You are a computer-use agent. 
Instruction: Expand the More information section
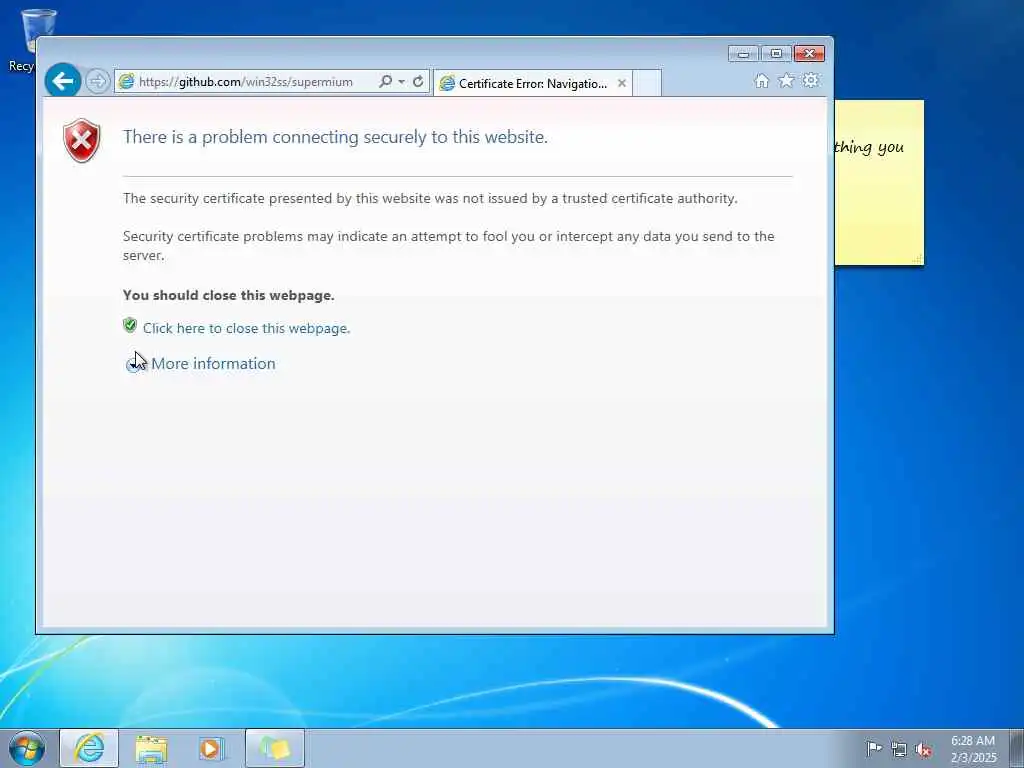point(134,364)
